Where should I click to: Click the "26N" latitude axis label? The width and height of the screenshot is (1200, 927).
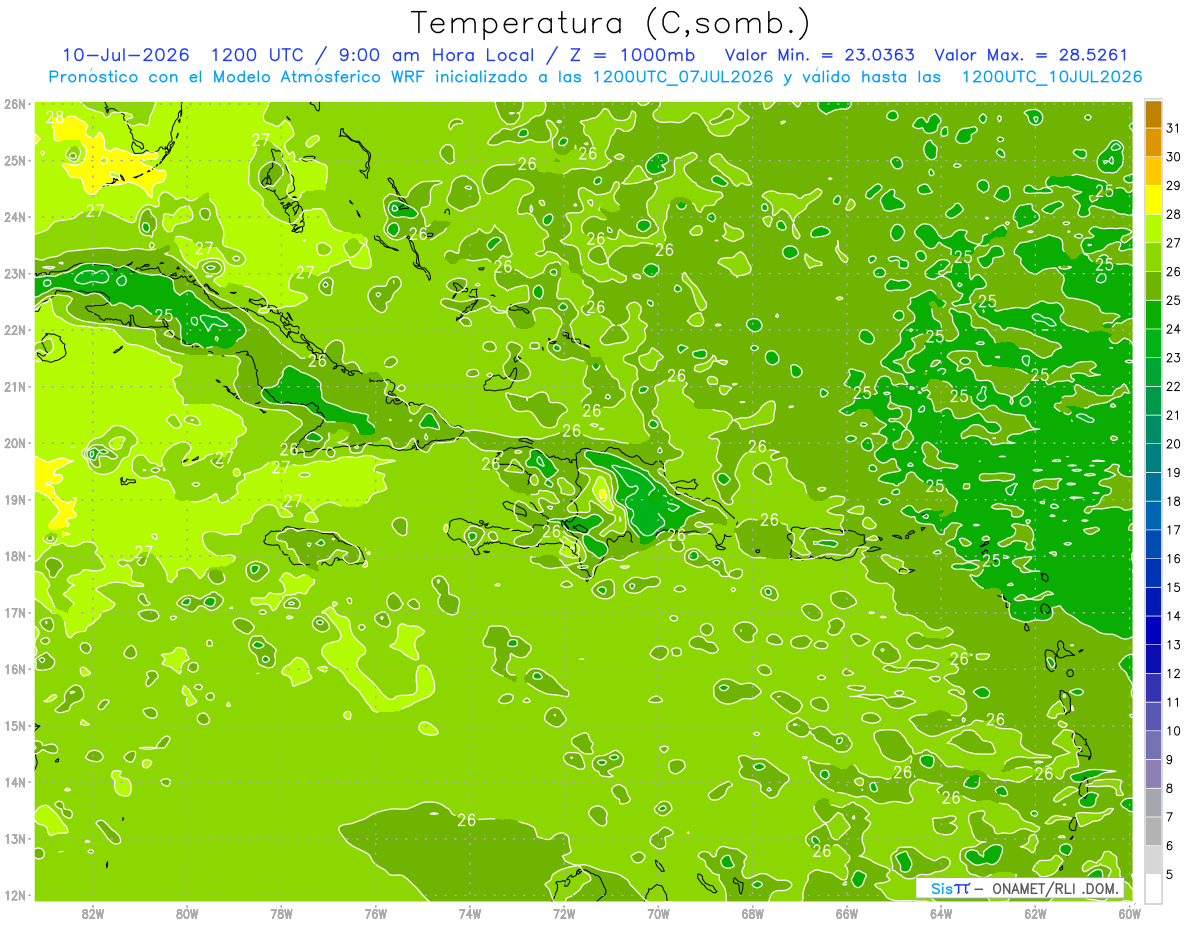pyautogui.click(x=14, y=104)
